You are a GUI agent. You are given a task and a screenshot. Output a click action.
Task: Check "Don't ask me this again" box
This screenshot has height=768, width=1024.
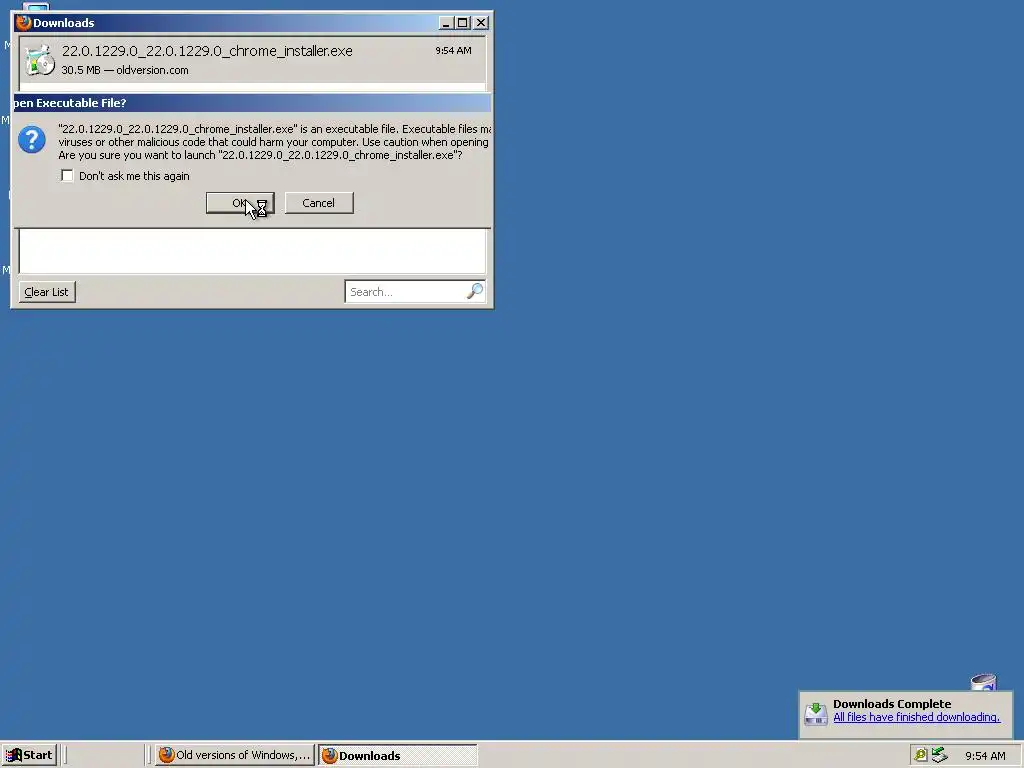click(x=67, y=176)
